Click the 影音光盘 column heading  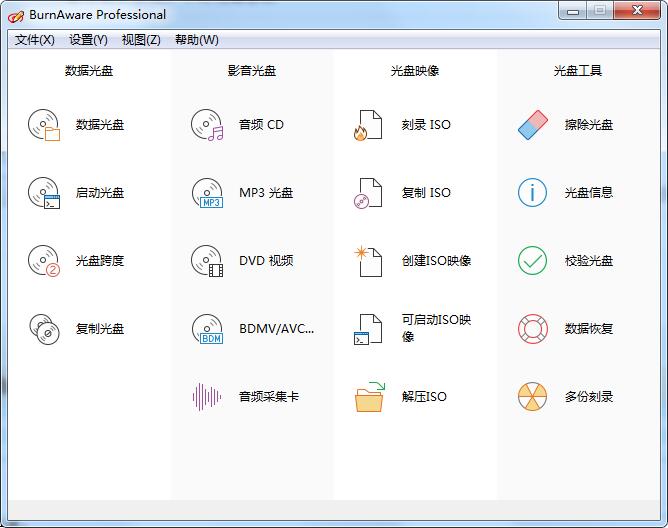point(252,71)
